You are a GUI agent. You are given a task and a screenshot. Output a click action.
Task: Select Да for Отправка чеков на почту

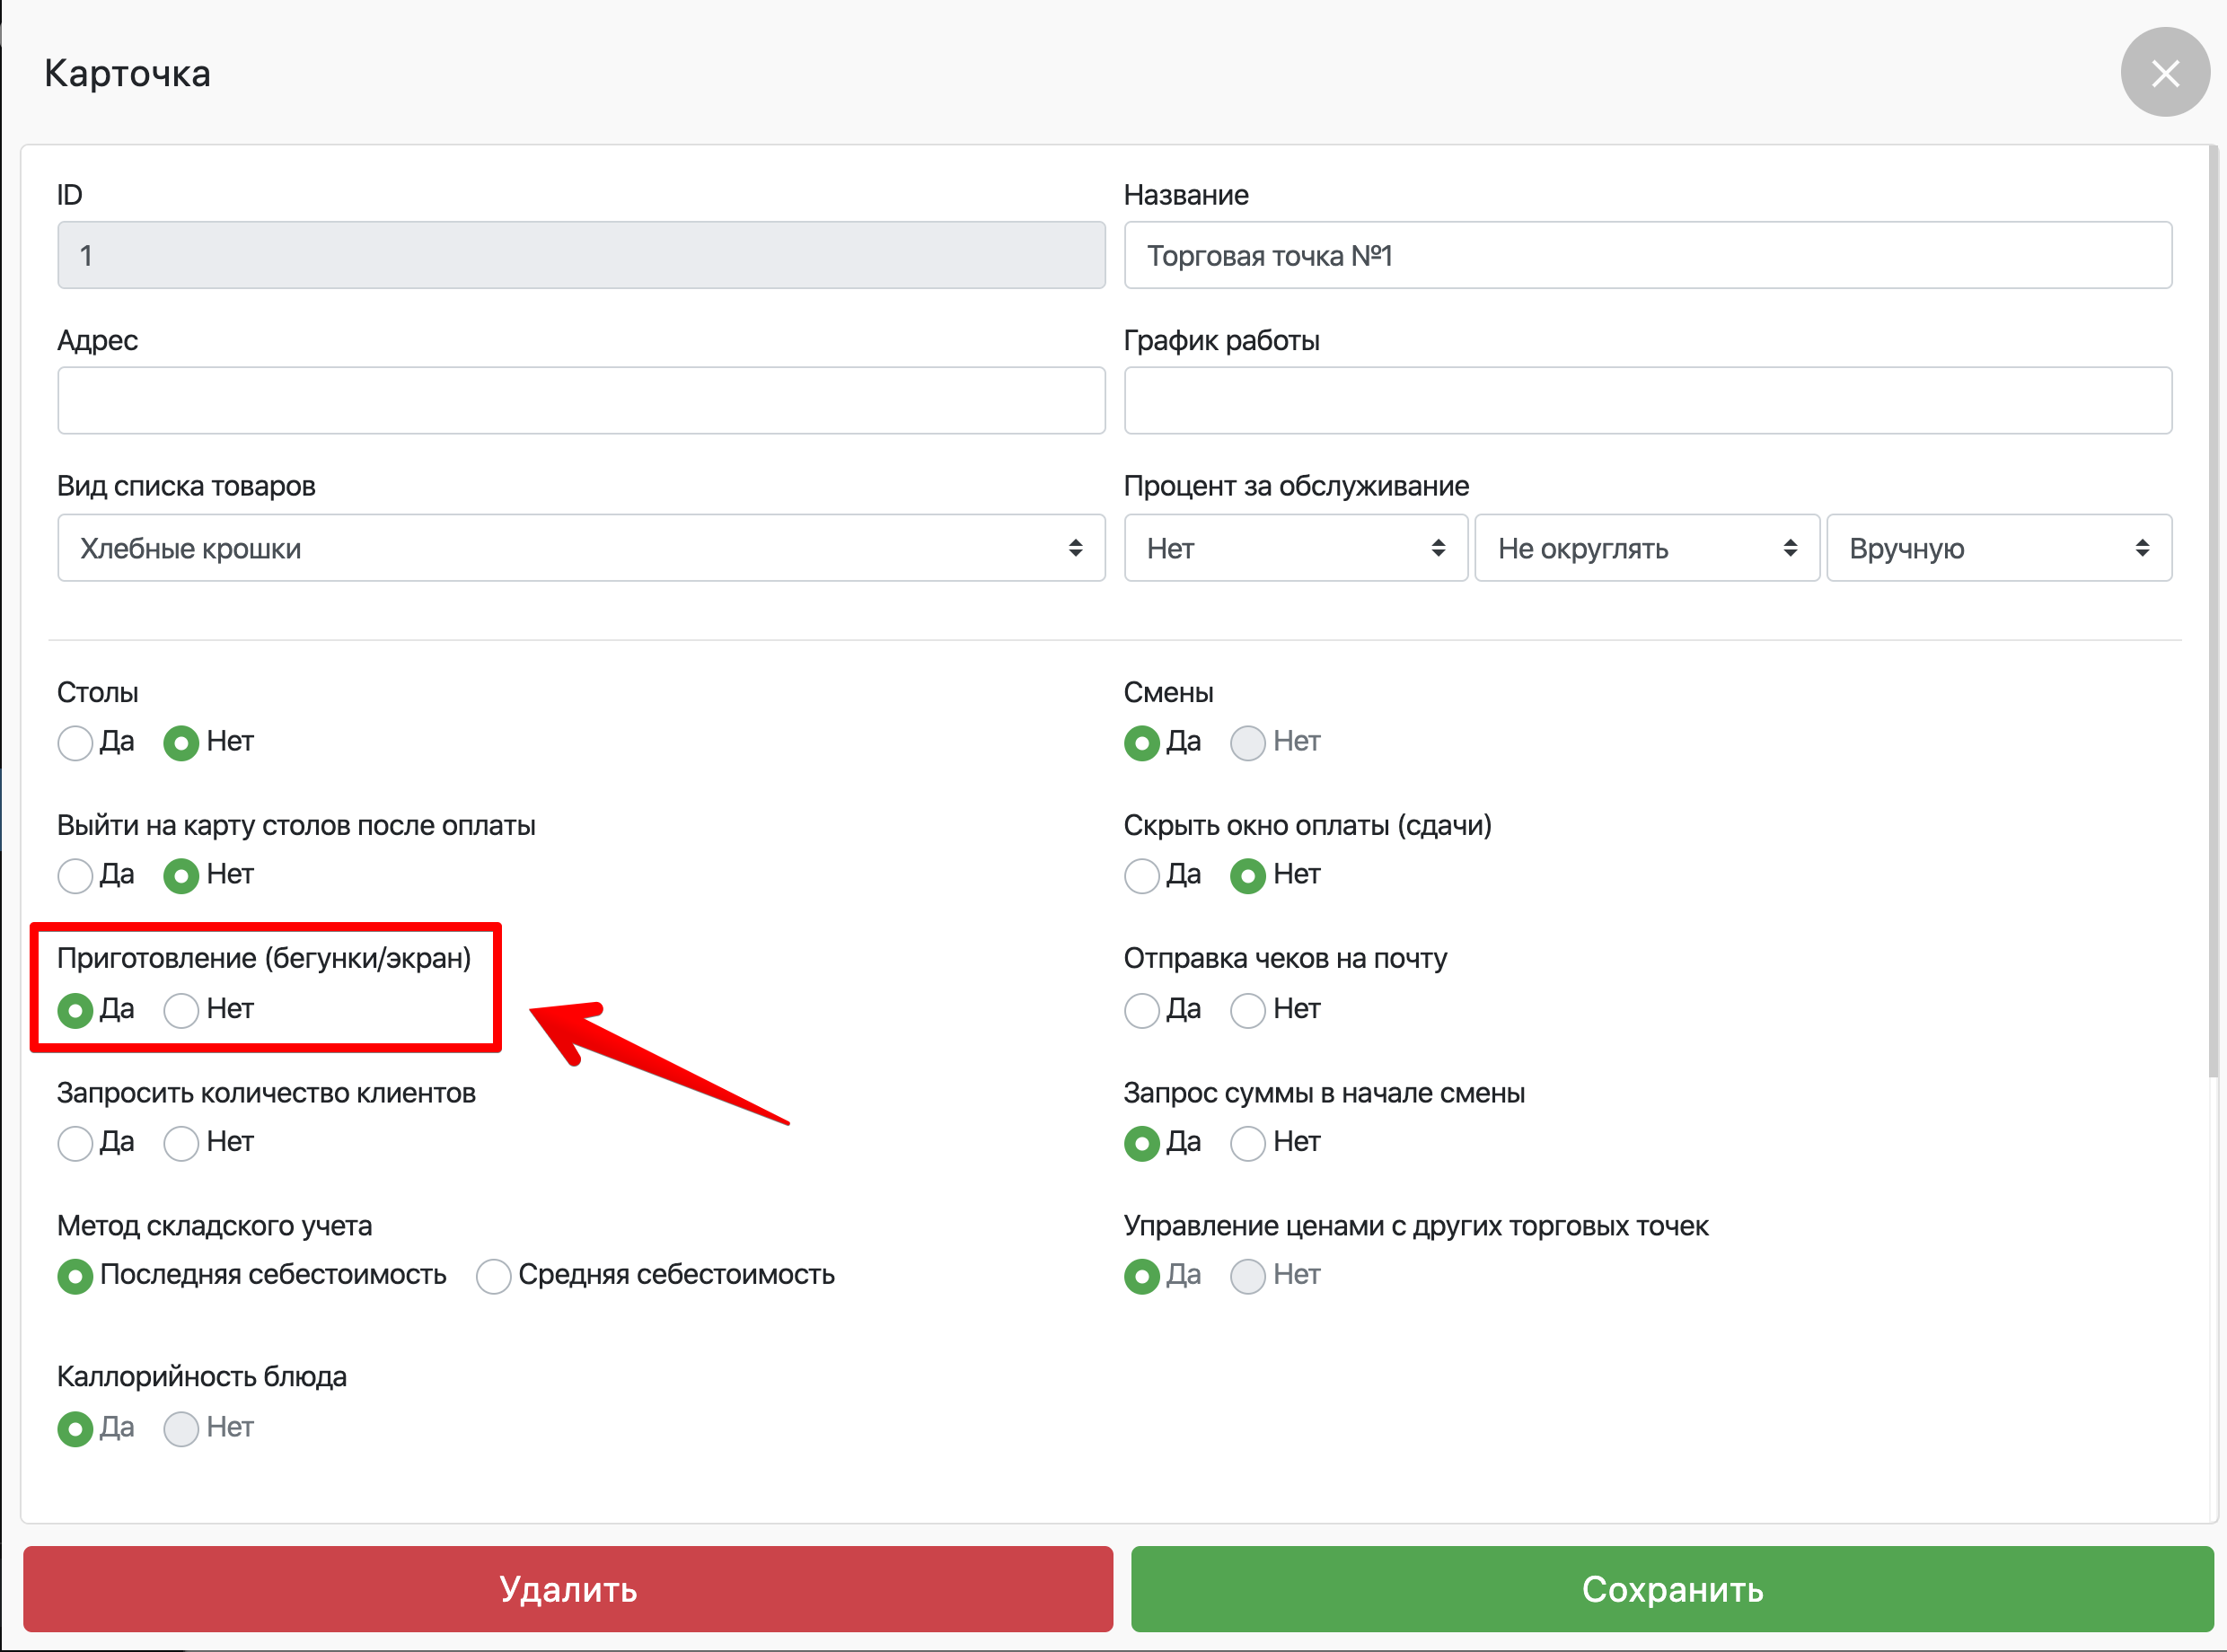(1141, 1010)
